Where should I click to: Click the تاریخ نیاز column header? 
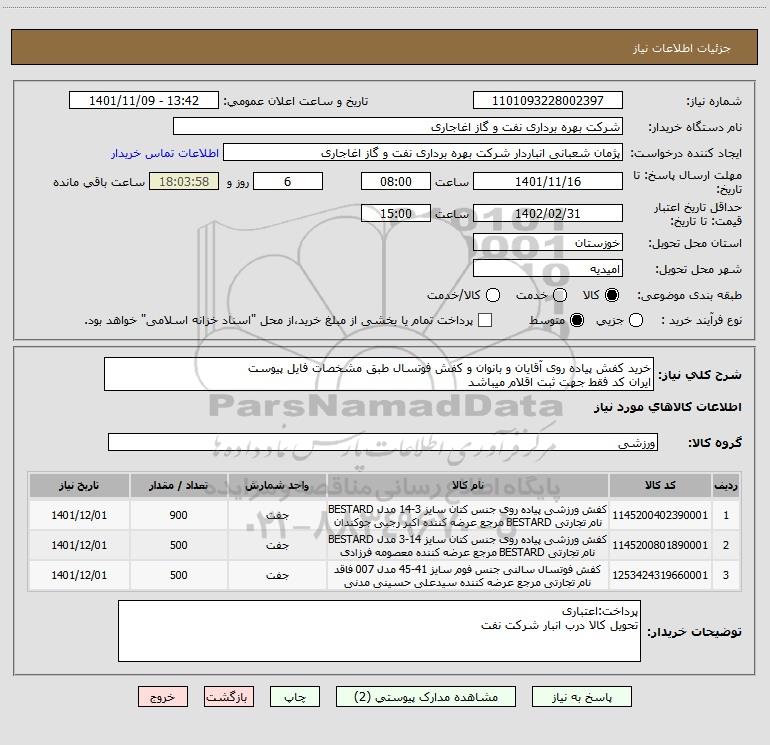point(79,485)
